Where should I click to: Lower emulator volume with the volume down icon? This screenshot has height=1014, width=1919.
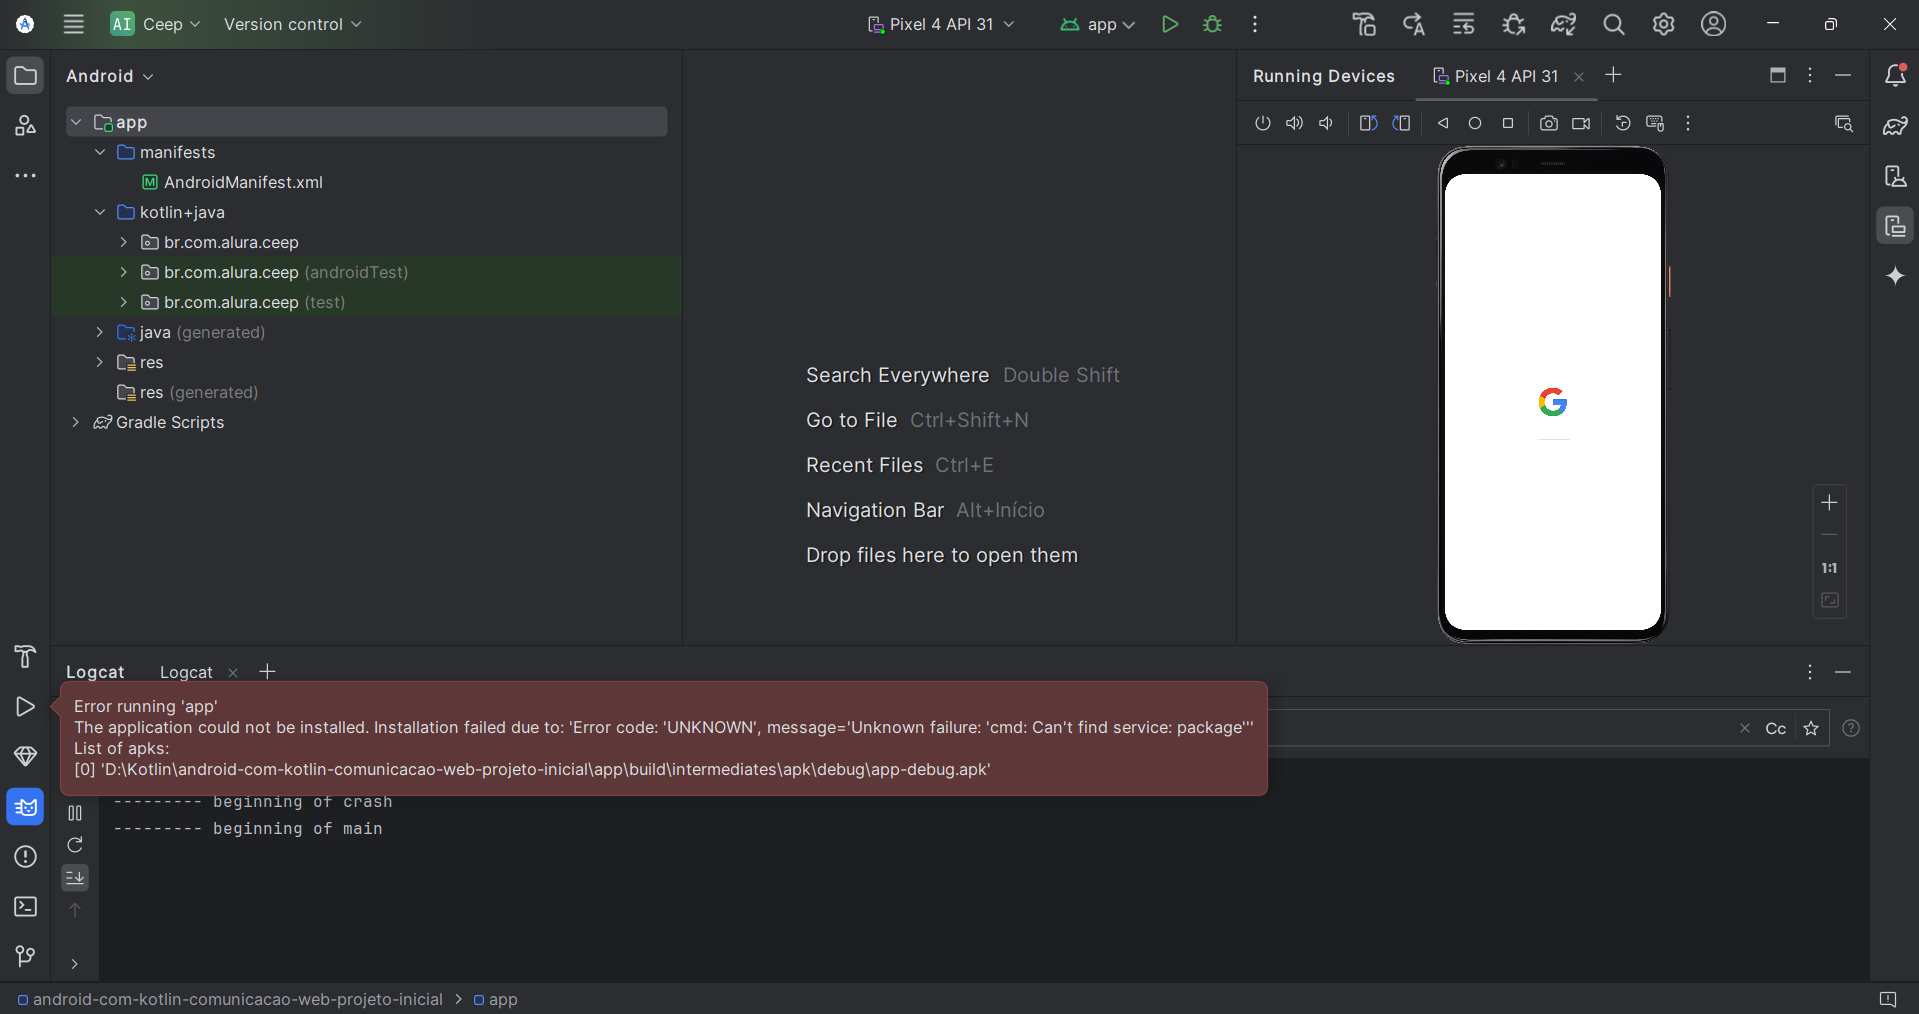click(1326, 123)
